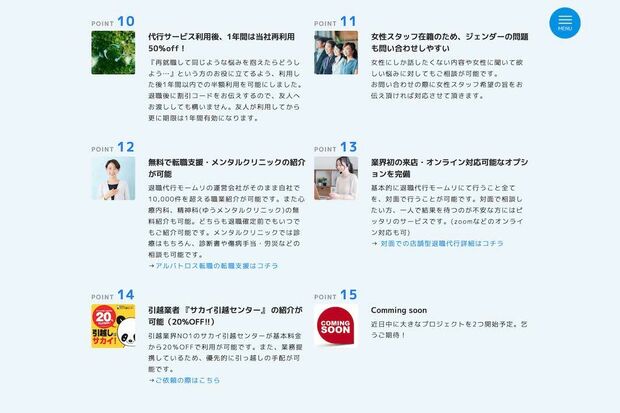The width and height of the screenshot is (620, 413).
Task: Click the red COMING SOON badge
Action: click(336, 326)
